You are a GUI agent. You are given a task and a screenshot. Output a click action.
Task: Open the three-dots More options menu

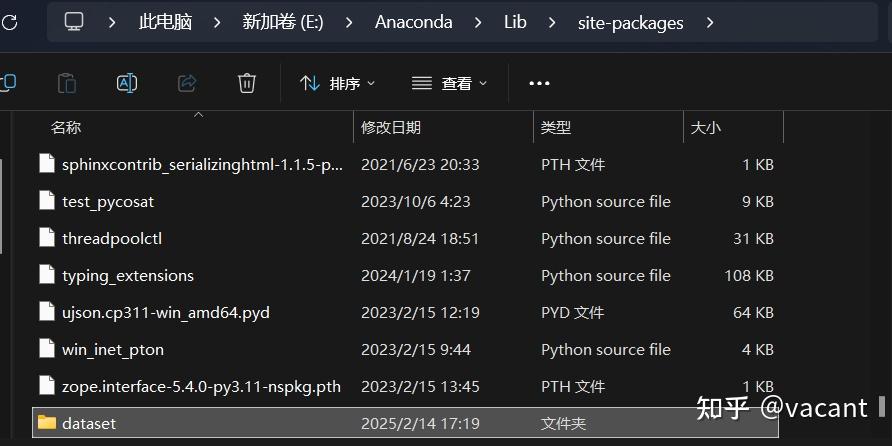point(539,84)
